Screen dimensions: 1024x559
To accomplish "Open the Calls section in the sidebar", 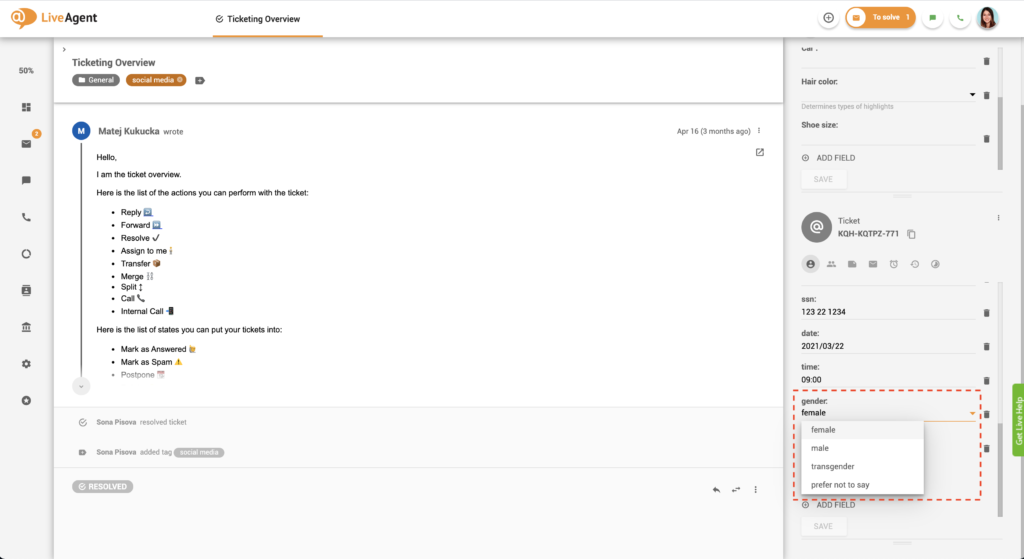I will point(26,217).
